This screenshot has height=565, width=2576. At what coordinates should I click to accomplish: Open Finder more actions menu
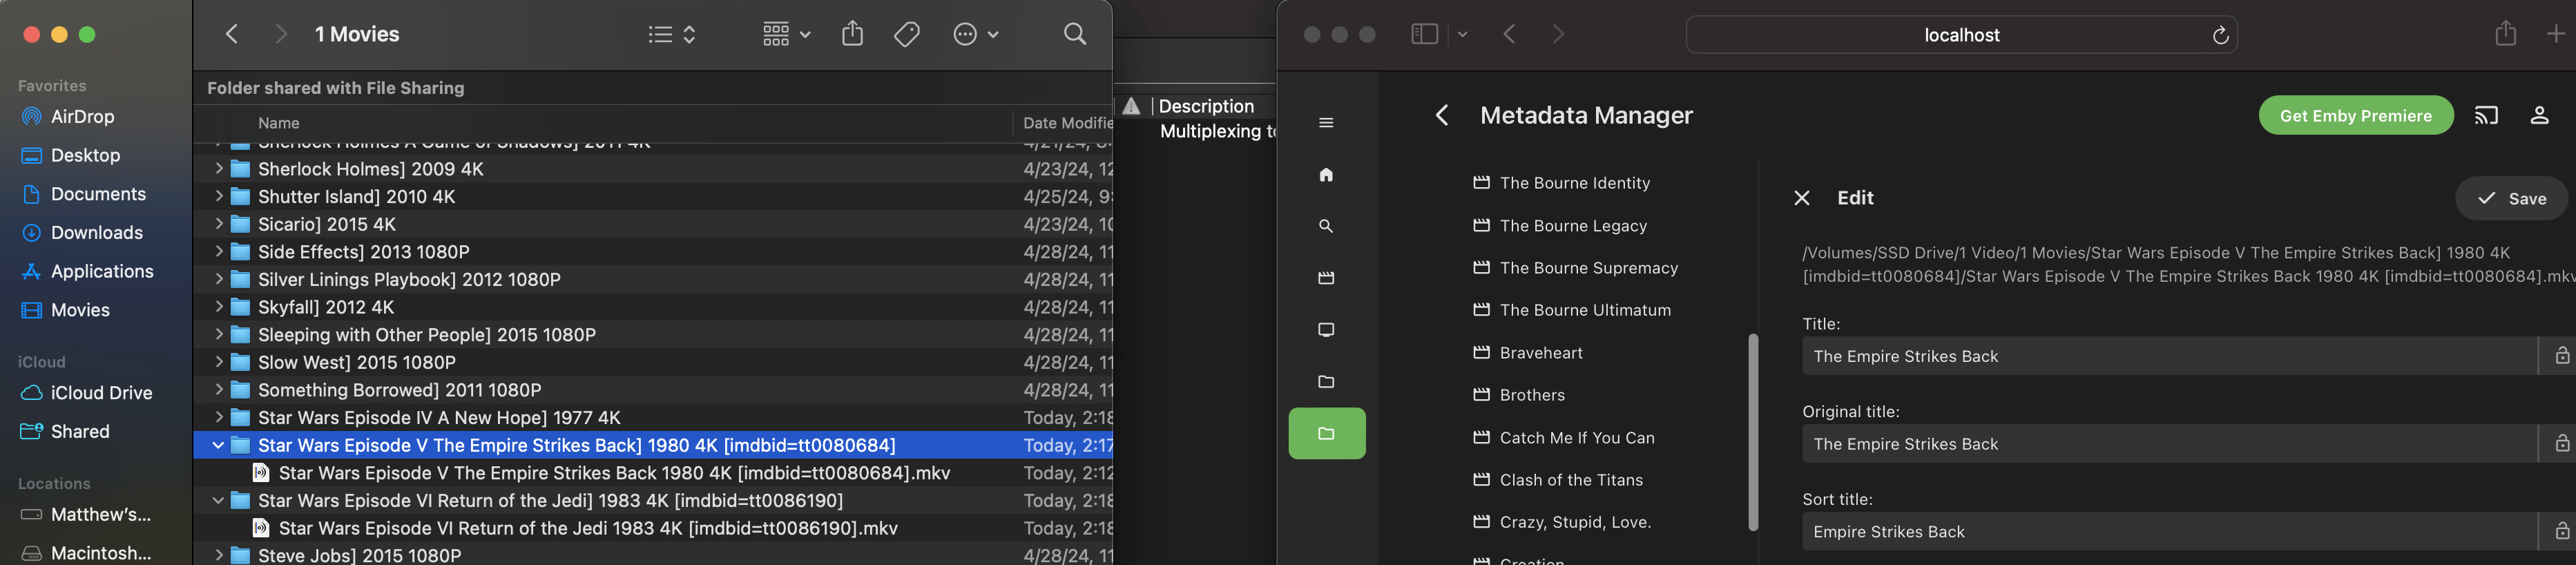pyautogui.click(x=976, y=34)
